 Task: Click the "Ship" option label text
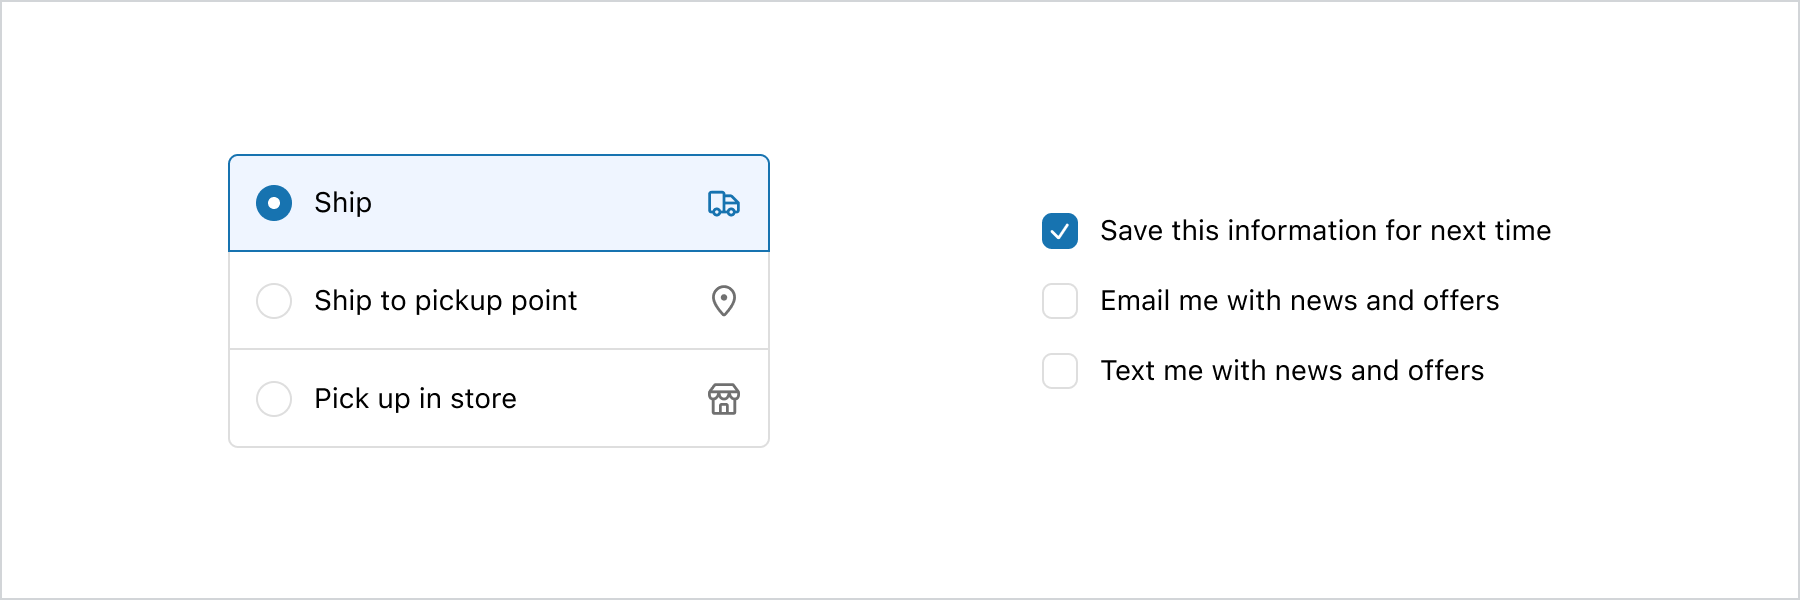[343, 203]
